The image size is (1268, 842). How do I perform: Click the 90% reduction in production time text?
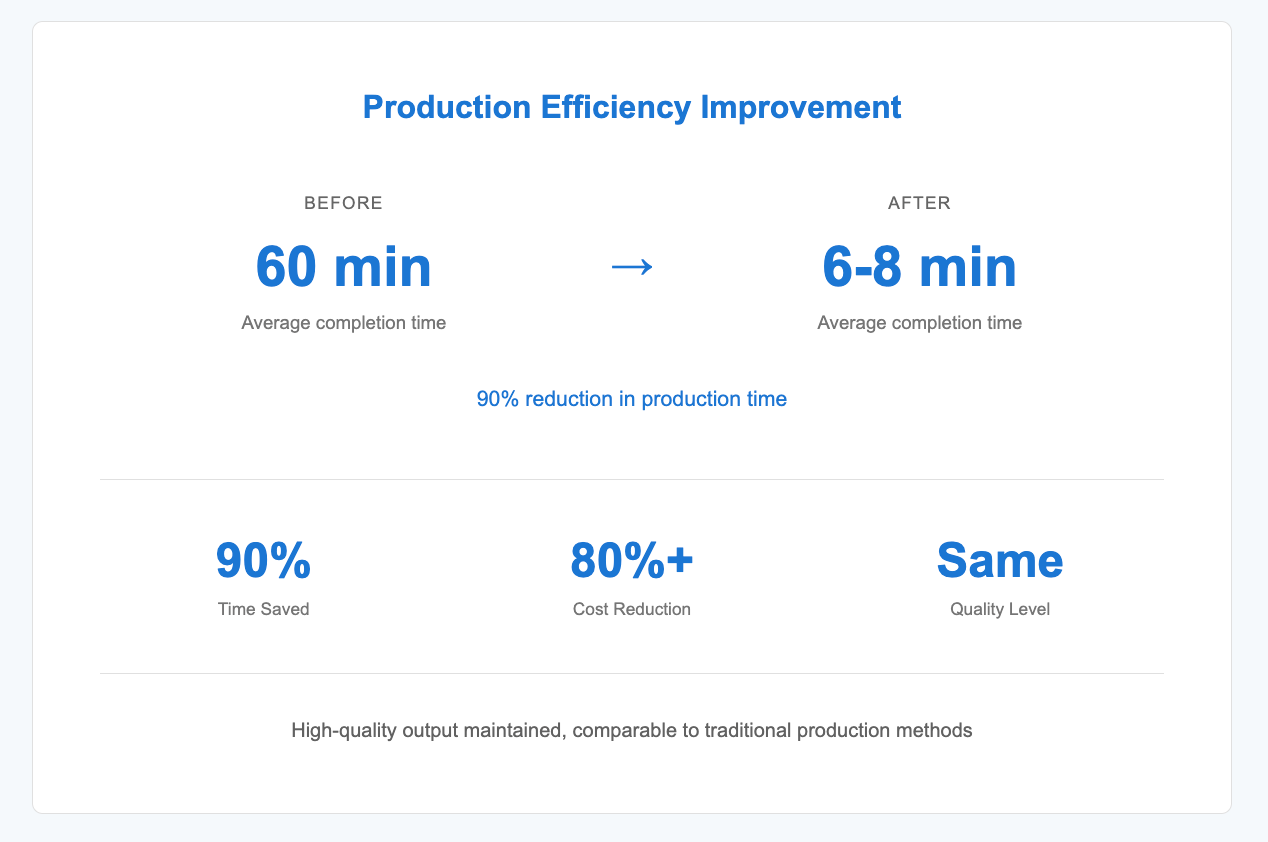632,399
